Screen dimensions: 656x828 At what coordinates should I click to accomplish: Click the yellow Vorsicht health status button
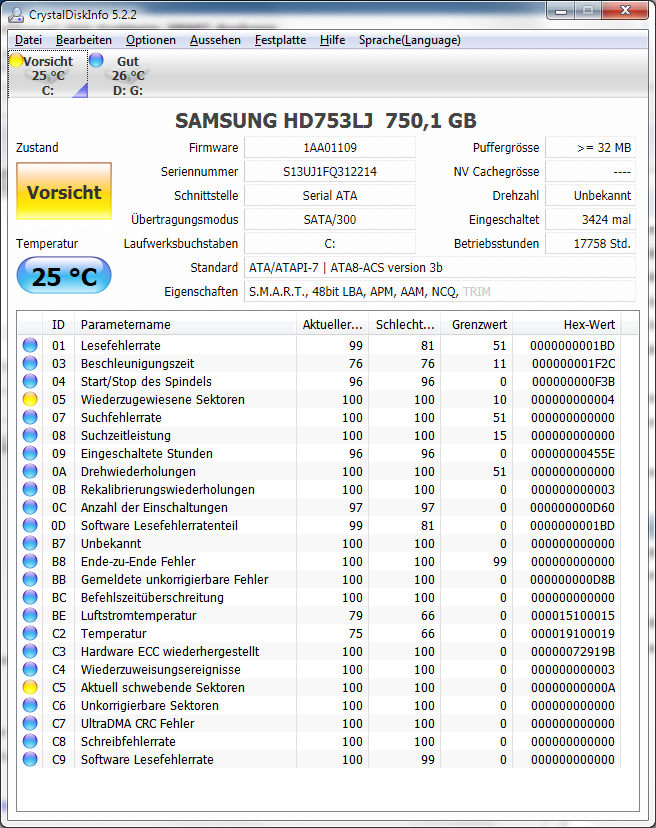[x=64, y=191]
